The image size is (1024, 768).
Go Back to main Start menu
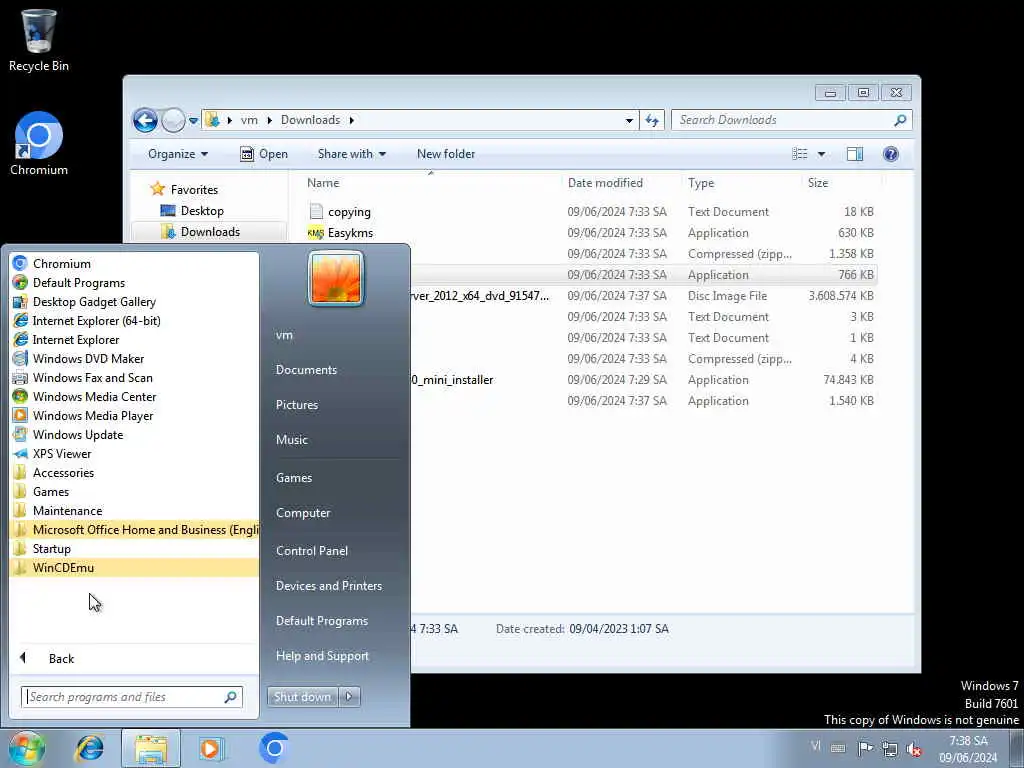(135, 658)
